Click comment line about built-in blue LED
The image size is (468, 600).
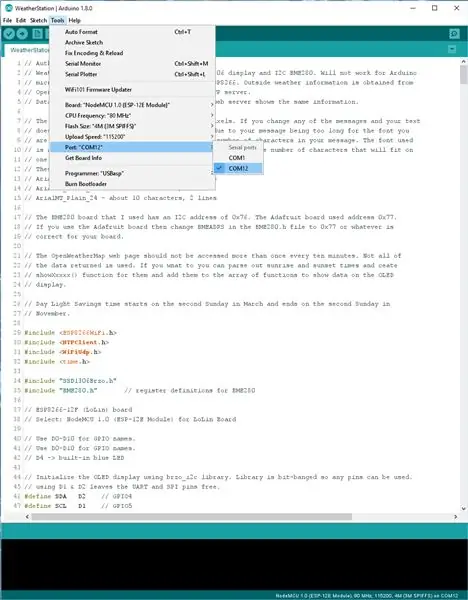[74, 458]
